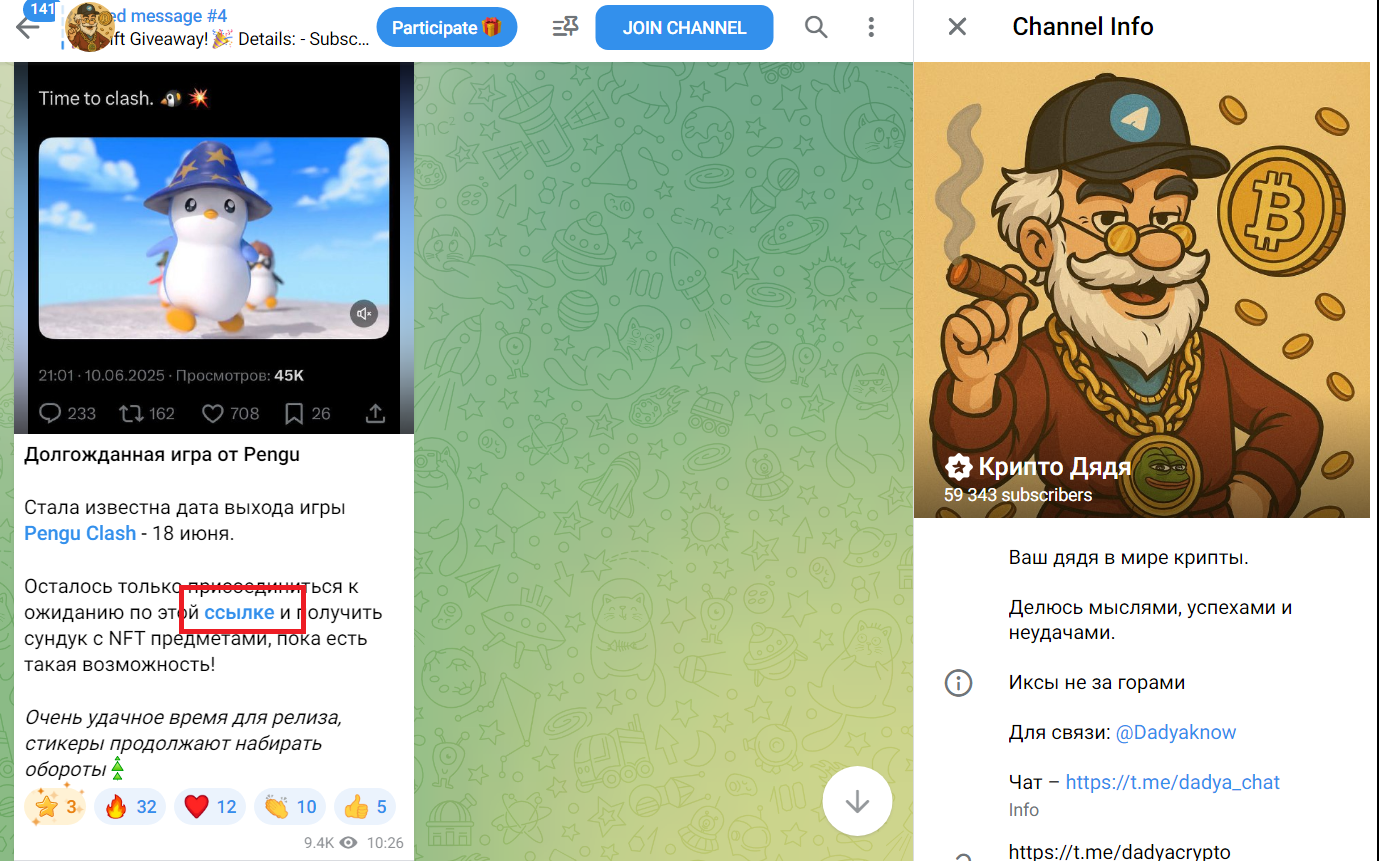This screenshot has width=1379, height=861.
Task: Click the eye views icon beside 9.4K
Action: point(348,843)
